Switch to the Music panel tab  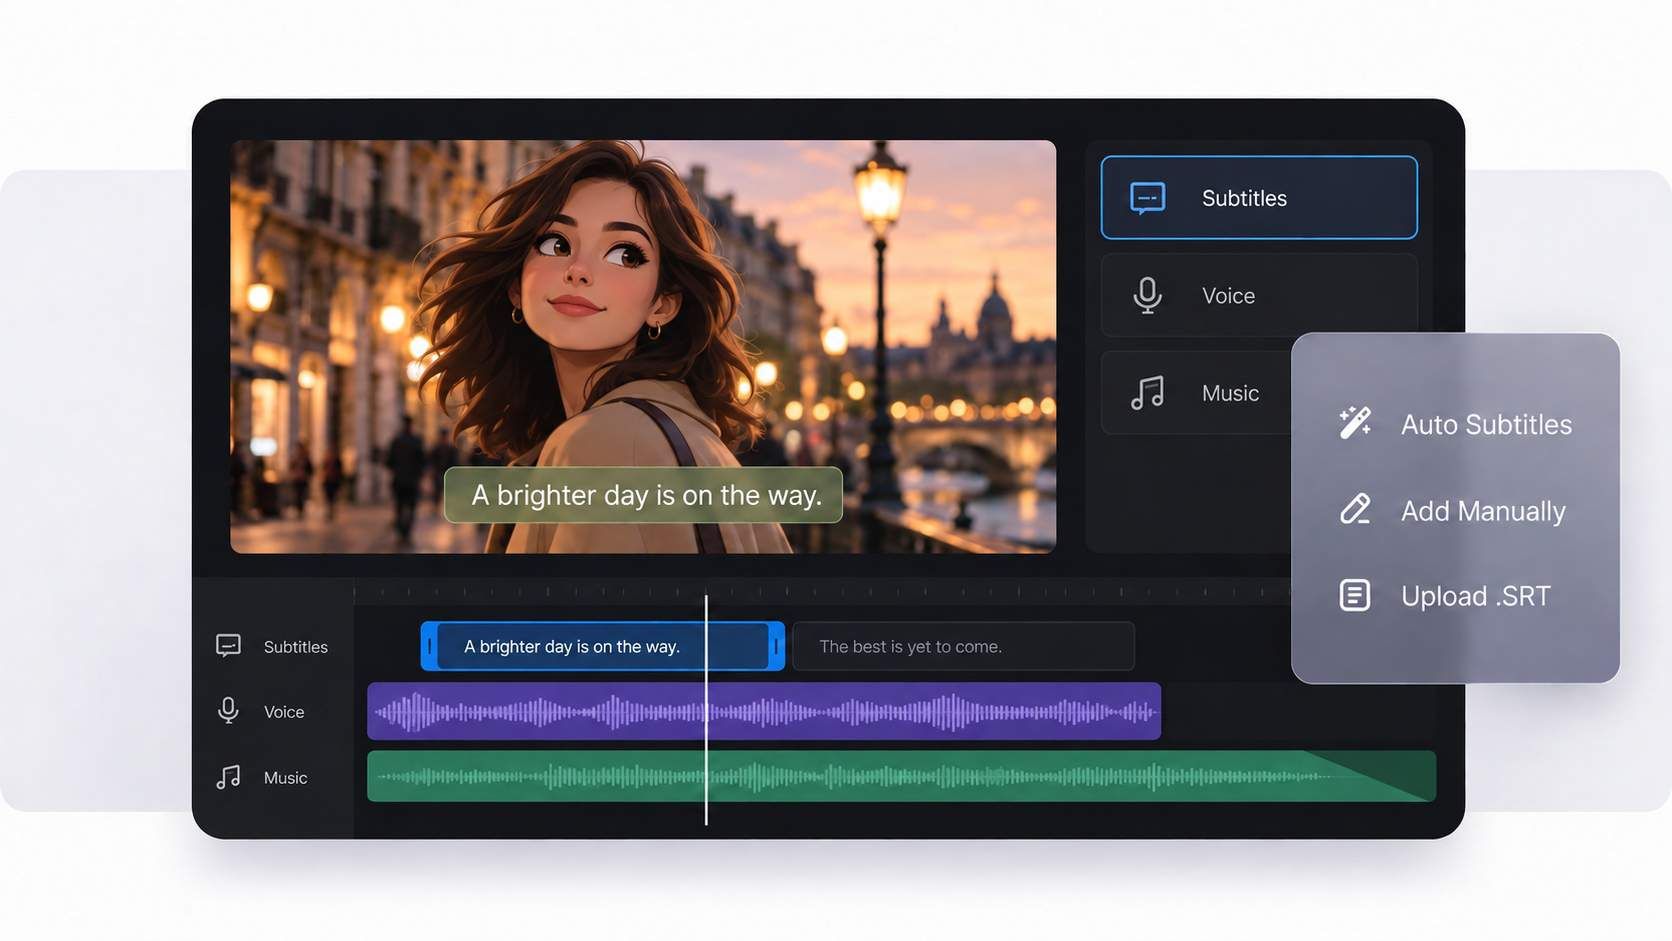1196,392
